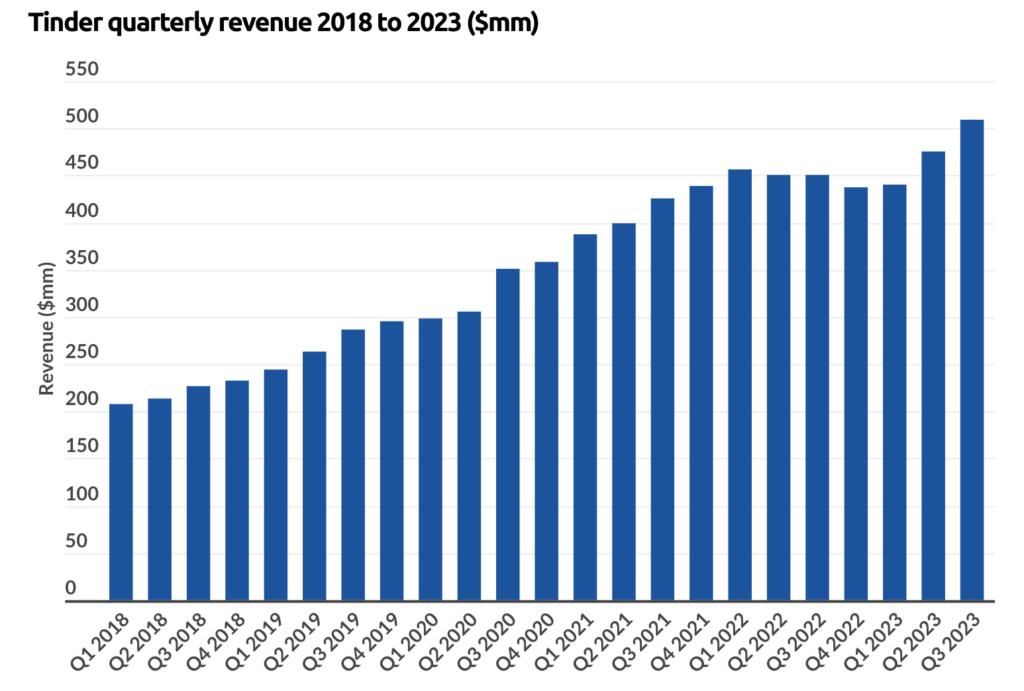Click the y-axis value 150

[x=82, y=446]
